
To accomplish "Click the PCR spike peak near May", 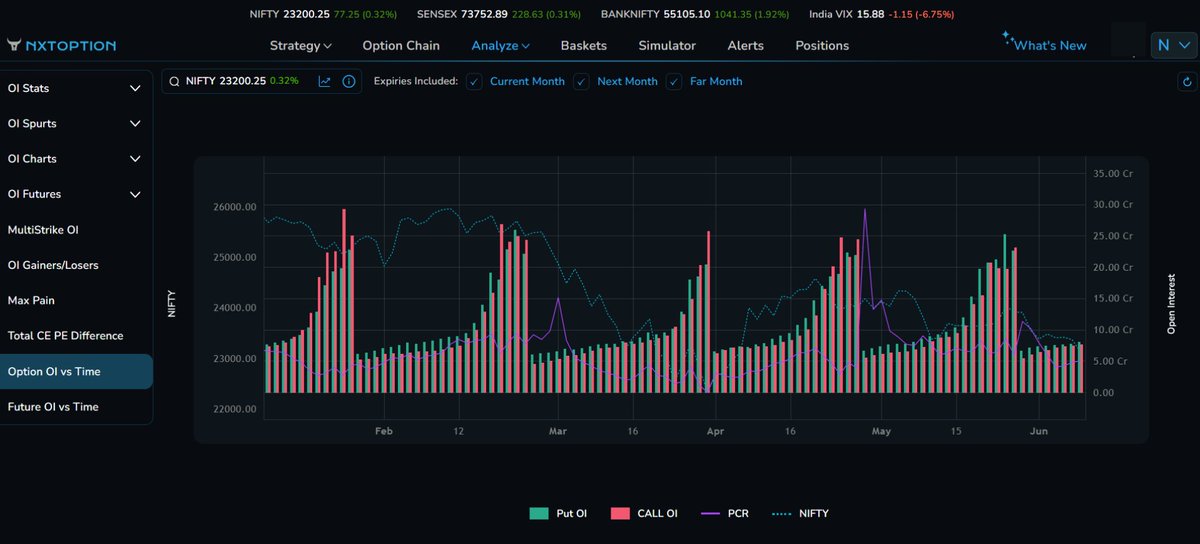I will point(865,211).
